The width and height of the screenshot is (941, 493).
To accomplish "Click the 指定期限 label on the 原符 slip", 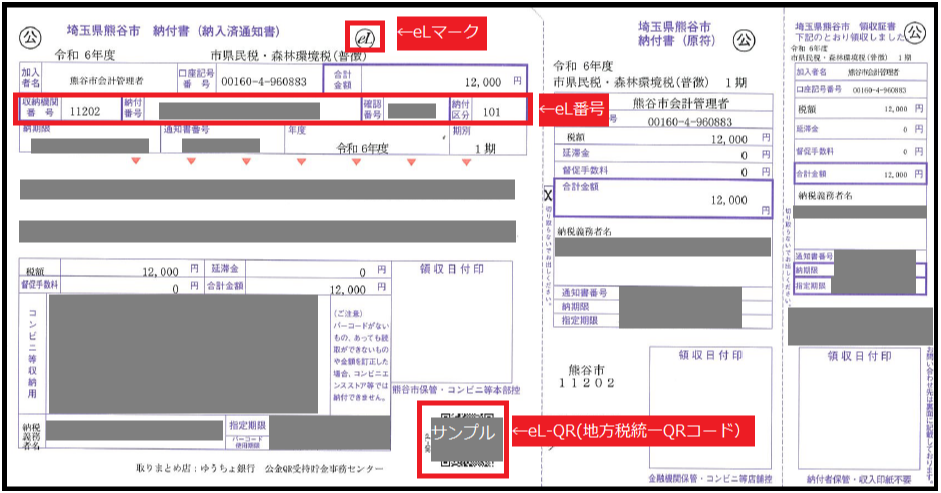I will coord(579,320).
